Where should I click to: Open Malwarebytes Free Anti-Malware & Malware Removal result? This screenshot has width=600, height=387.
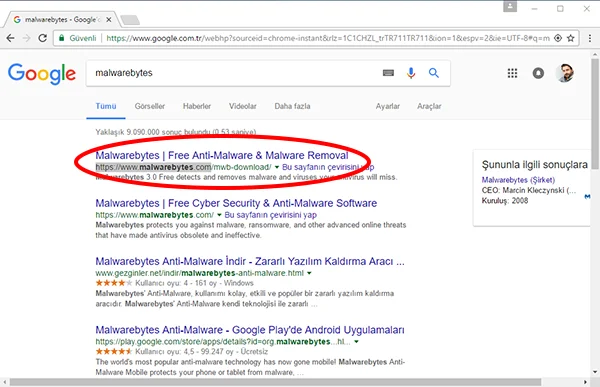click(x=222, y=155)
